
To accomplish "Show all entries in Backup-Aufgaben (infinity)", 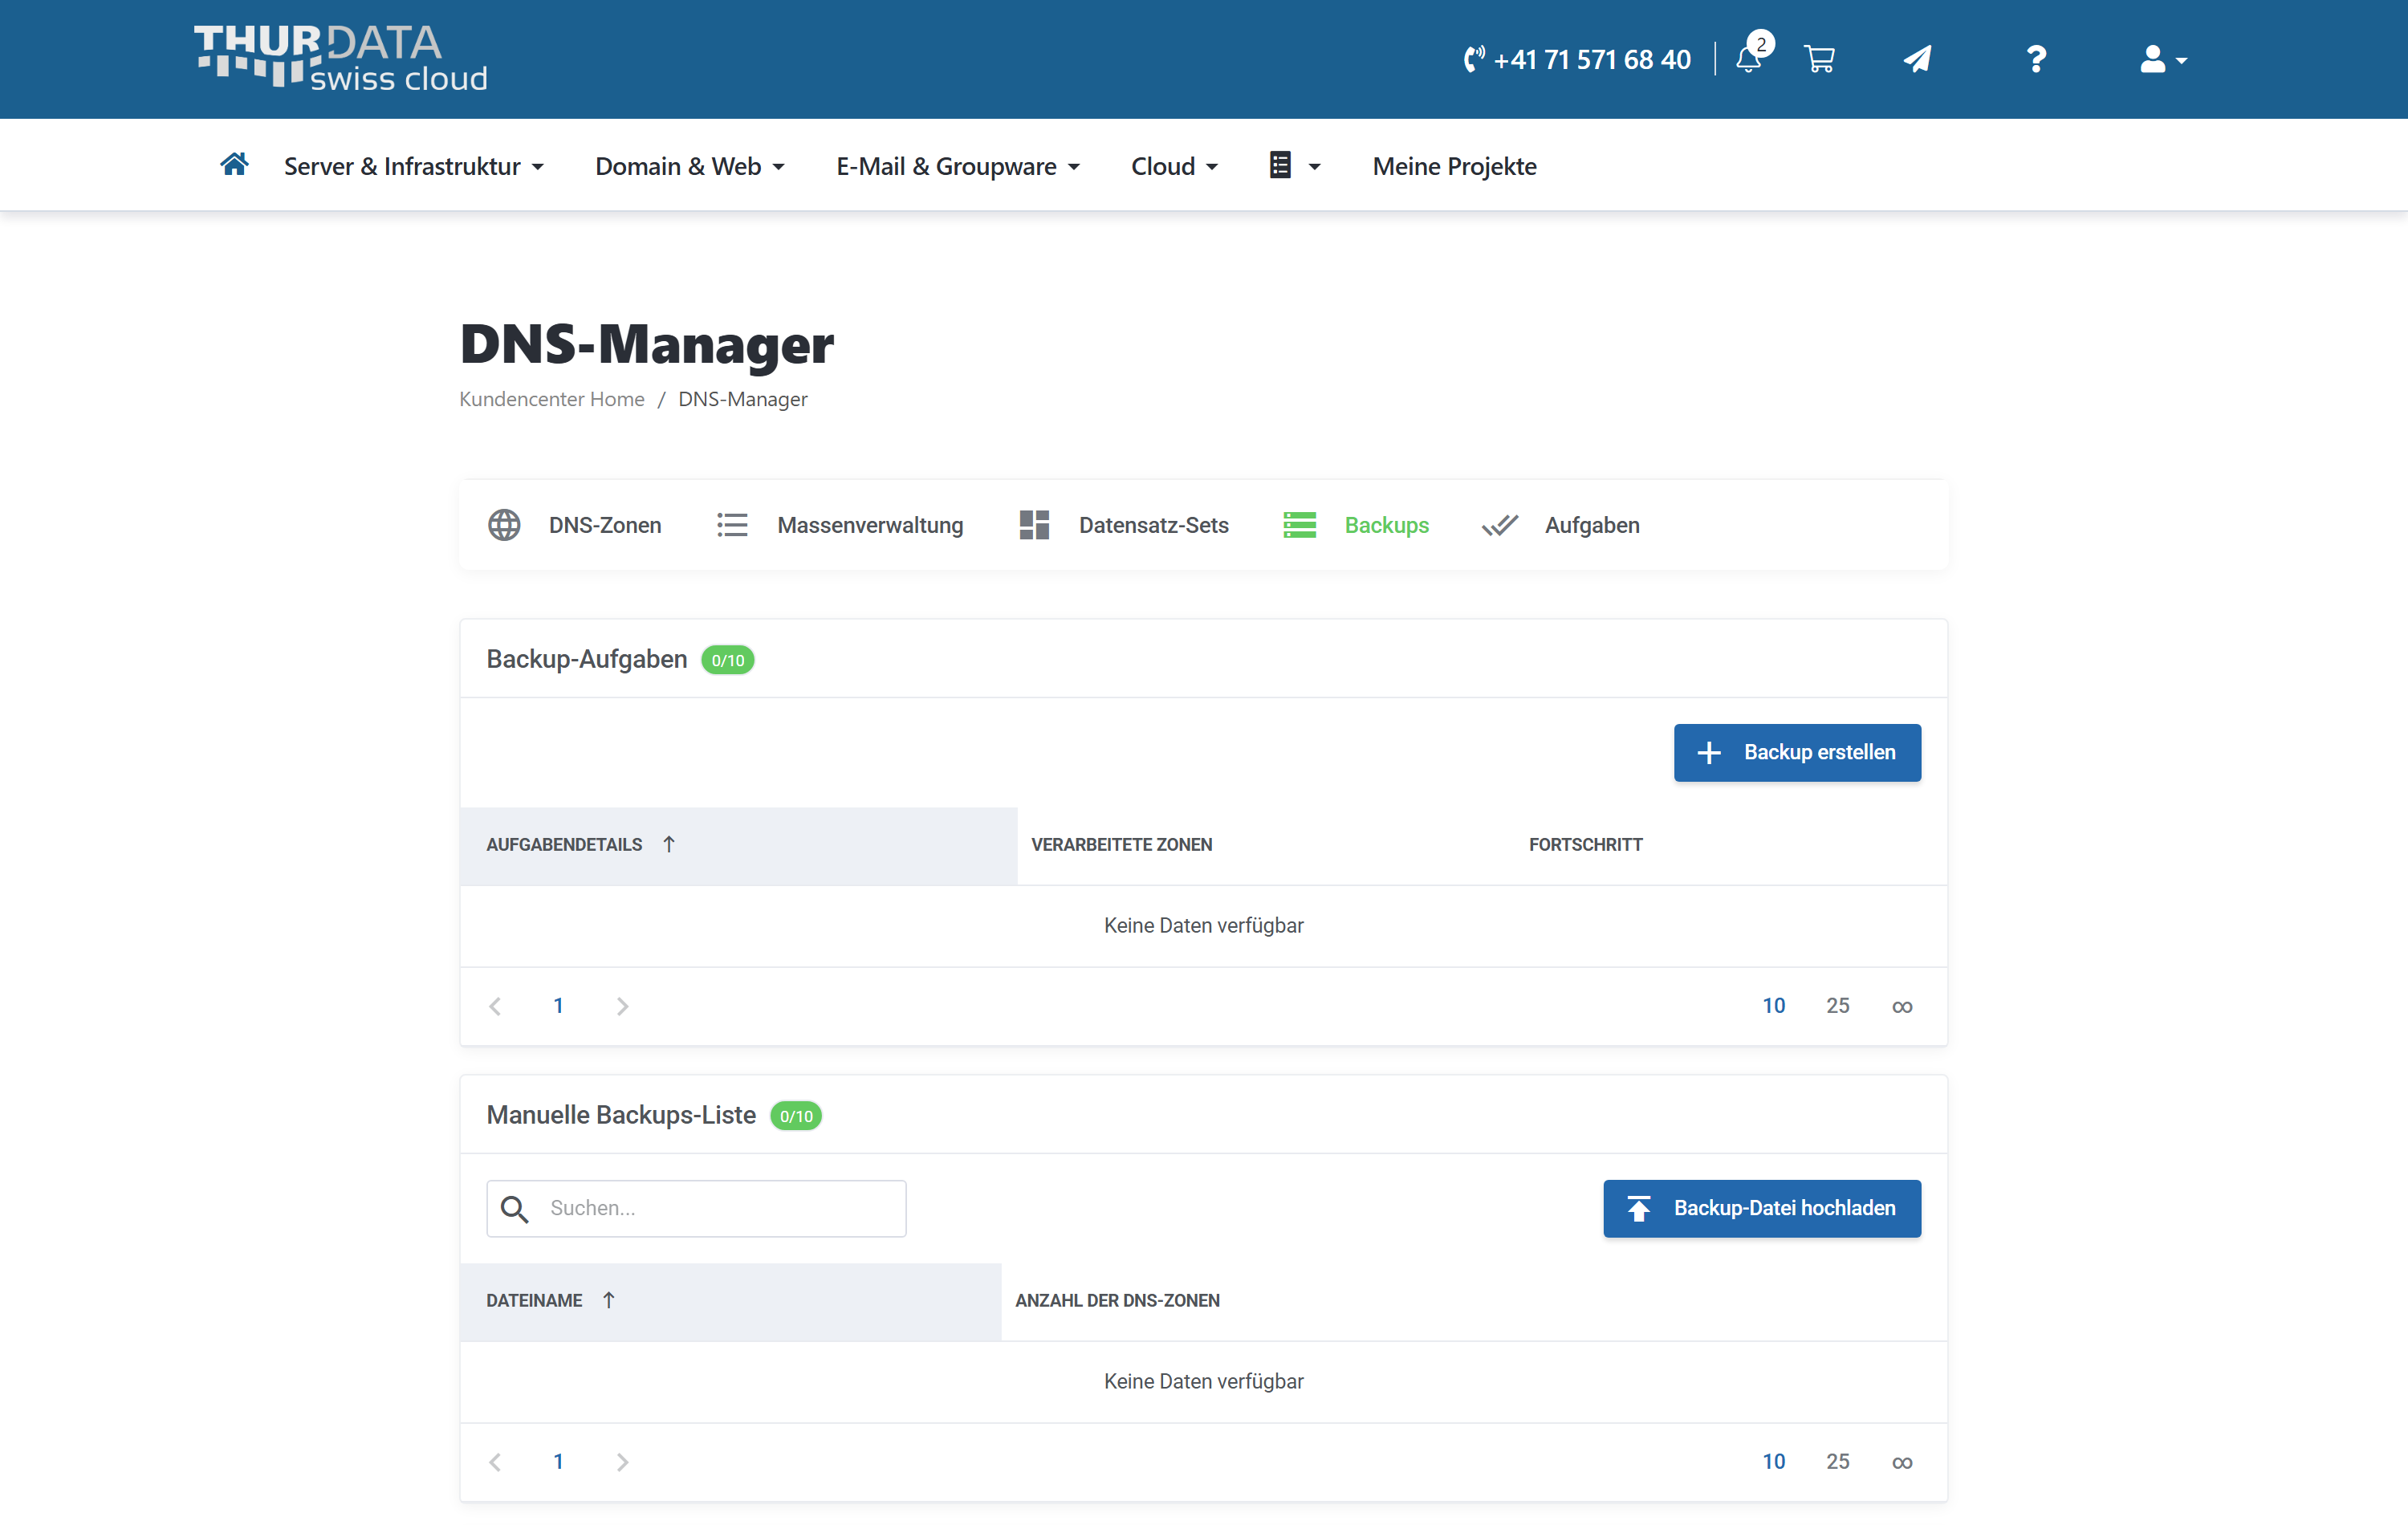I will click(1902, 1006).
